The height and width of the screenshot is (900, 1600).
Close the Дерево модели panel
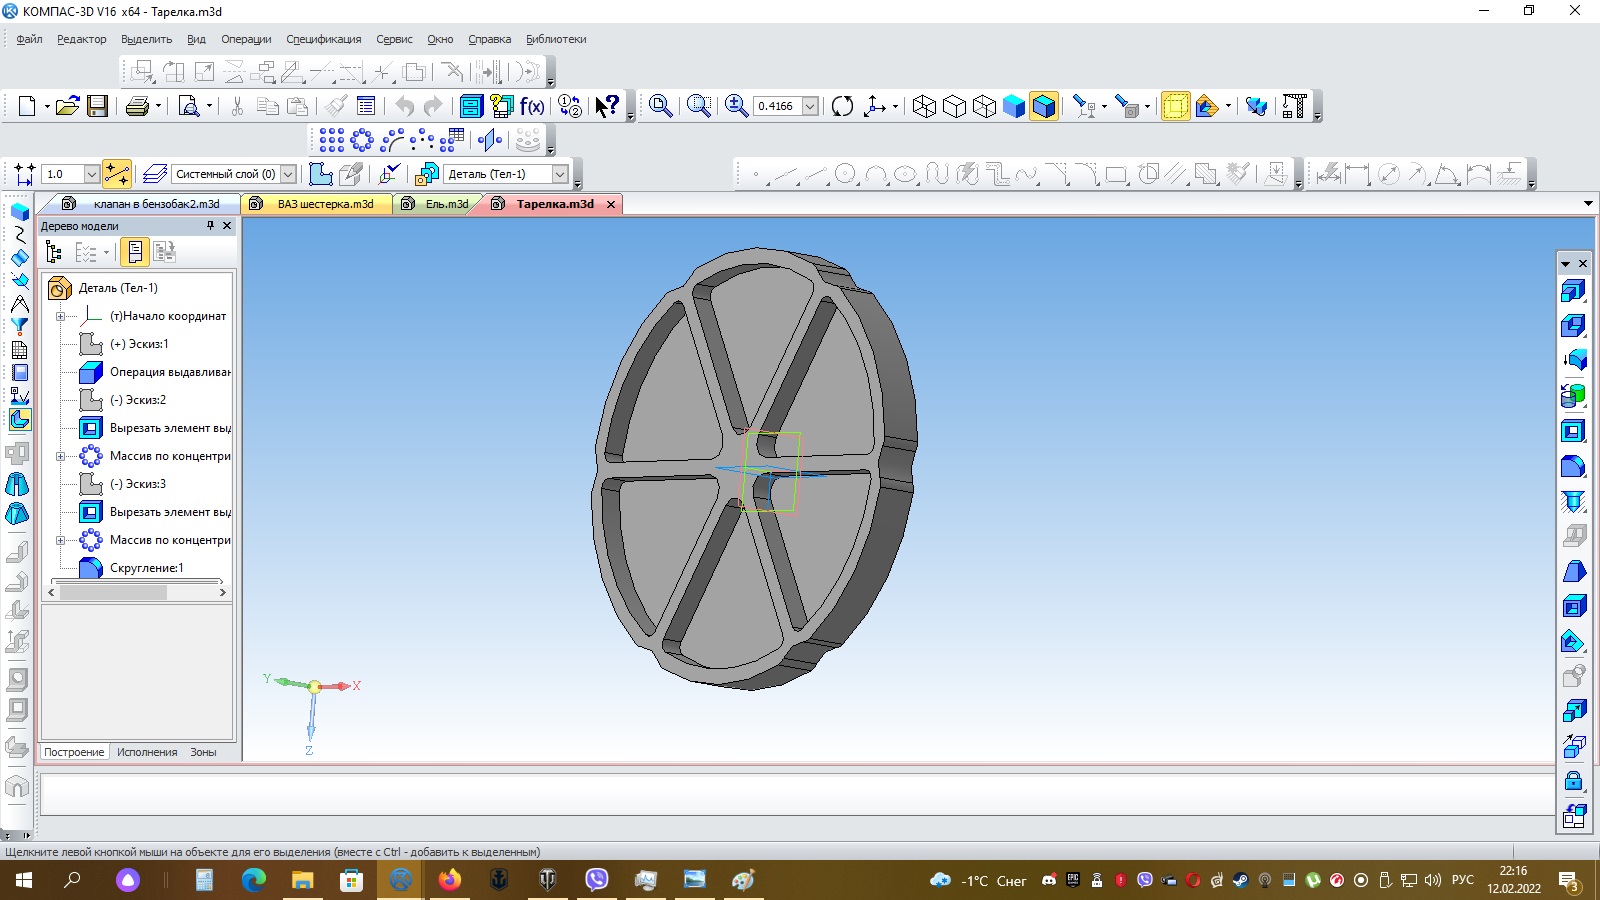(x=227, y=226)
